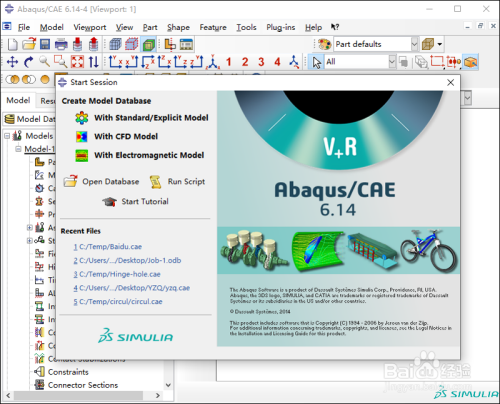Click the Connector Sections tree icon

[40, 385]
